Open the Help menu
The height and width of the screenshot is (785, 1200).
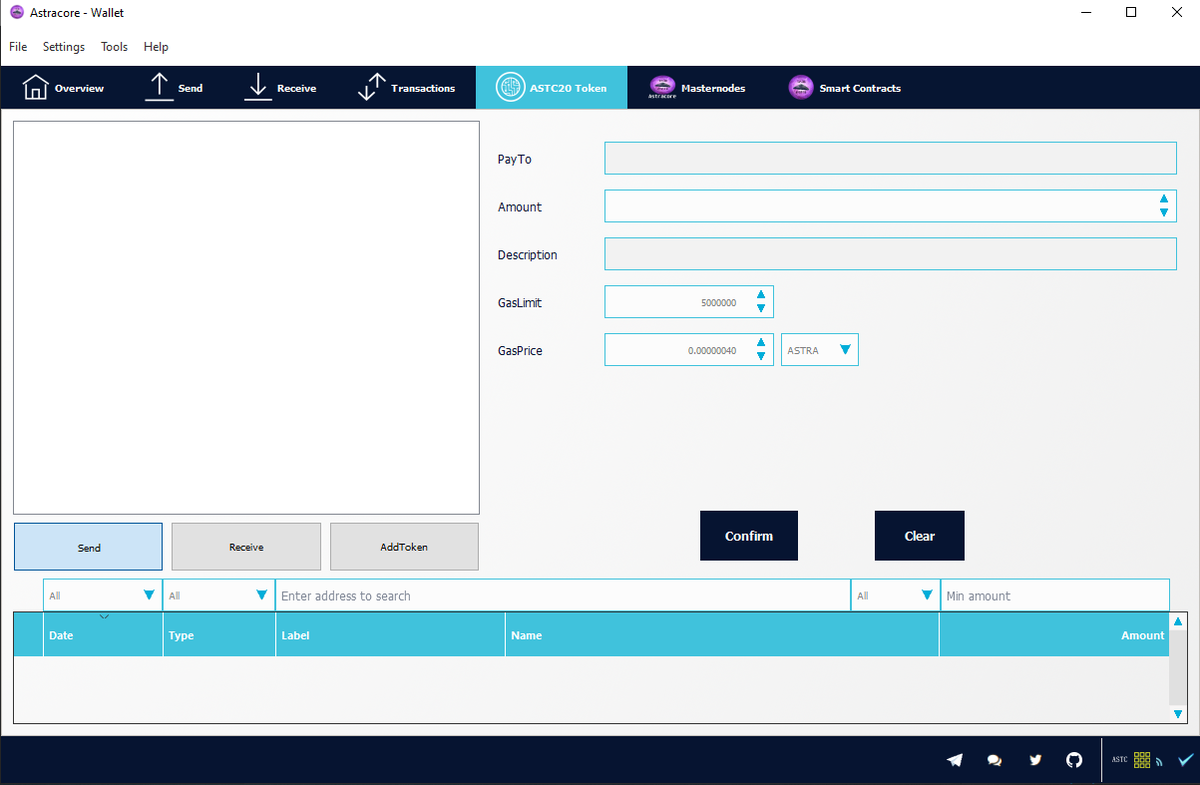(x=156, y=47)
